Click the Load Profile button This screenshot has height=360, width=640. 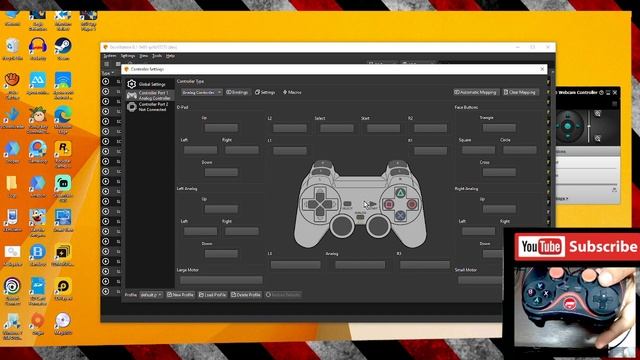(x=212, y=295)
